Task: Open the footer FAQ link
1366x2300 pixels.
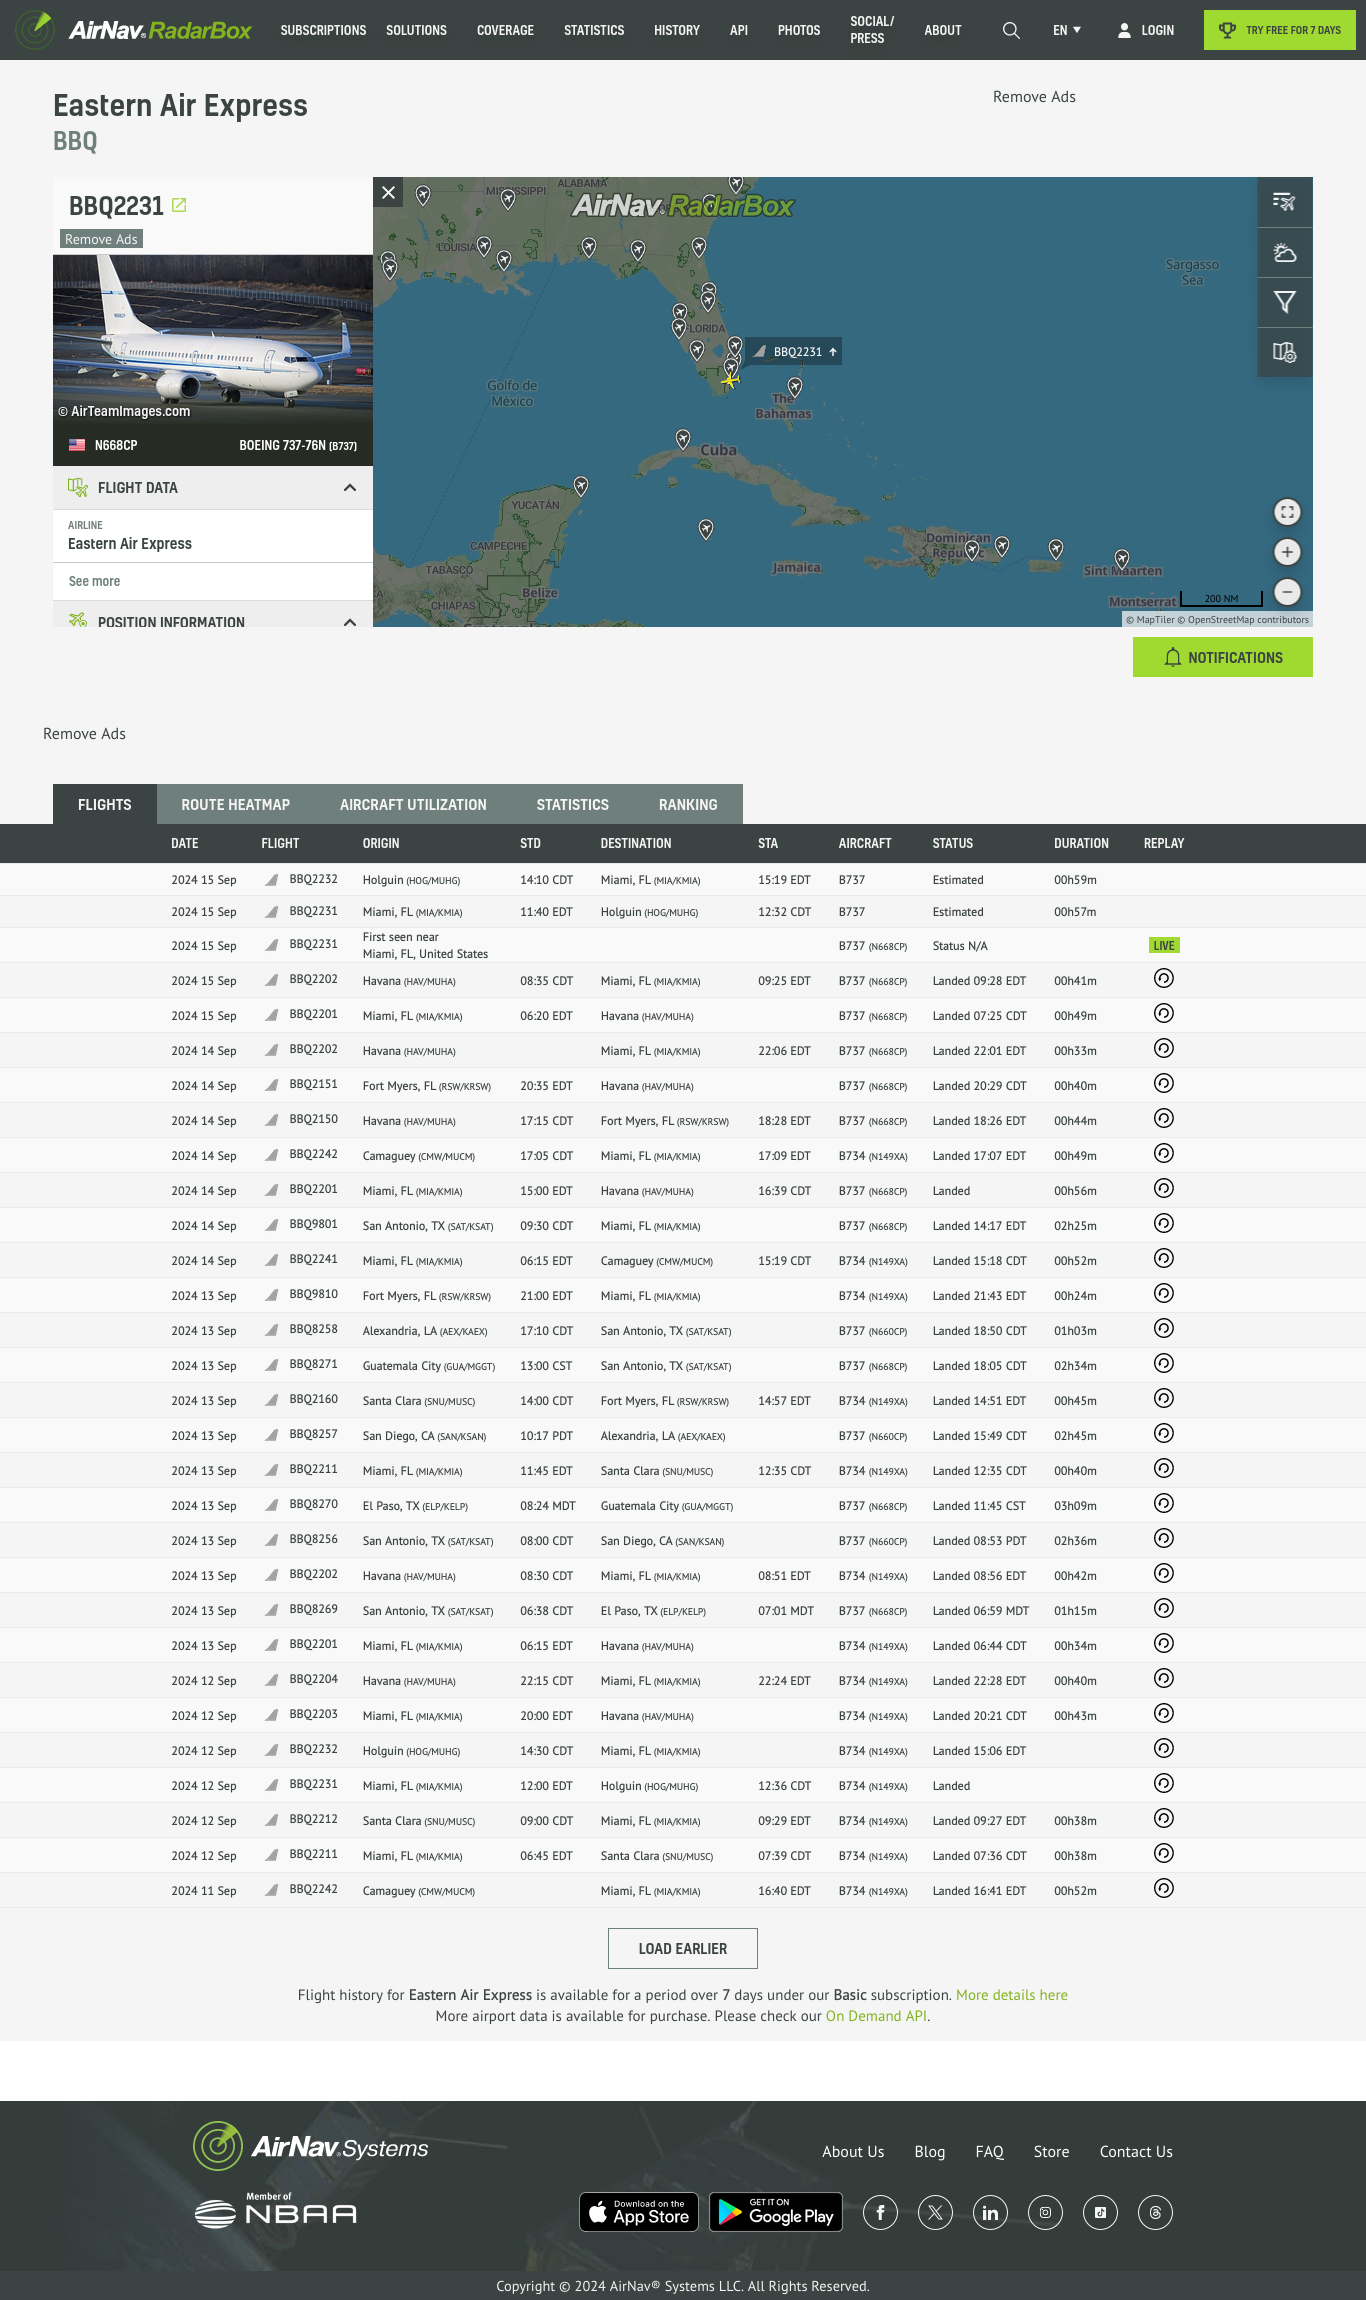Action: [x=990, y=2152]
